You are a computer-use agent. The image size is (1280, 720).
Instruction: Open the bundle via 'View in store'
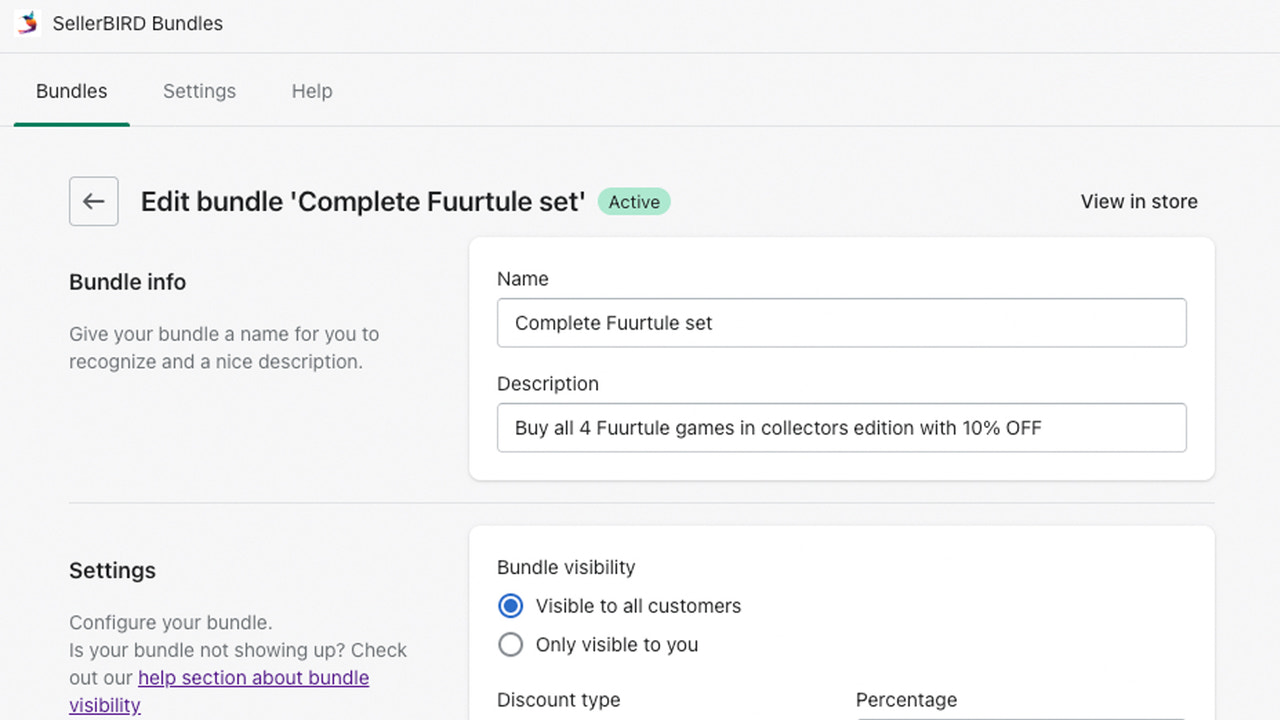[x=1139, y=201]
